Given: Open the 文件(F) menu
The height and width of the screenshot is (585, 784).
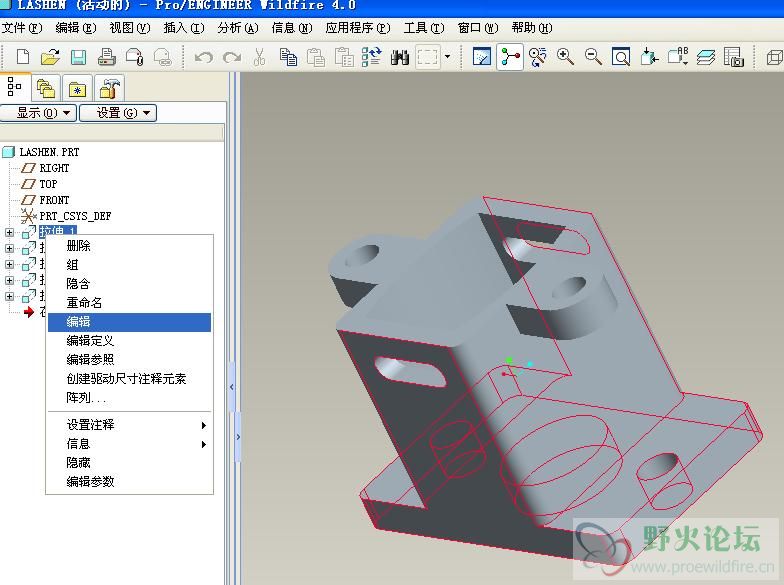Looking at the screenshot, I should (x=22, y=28).
